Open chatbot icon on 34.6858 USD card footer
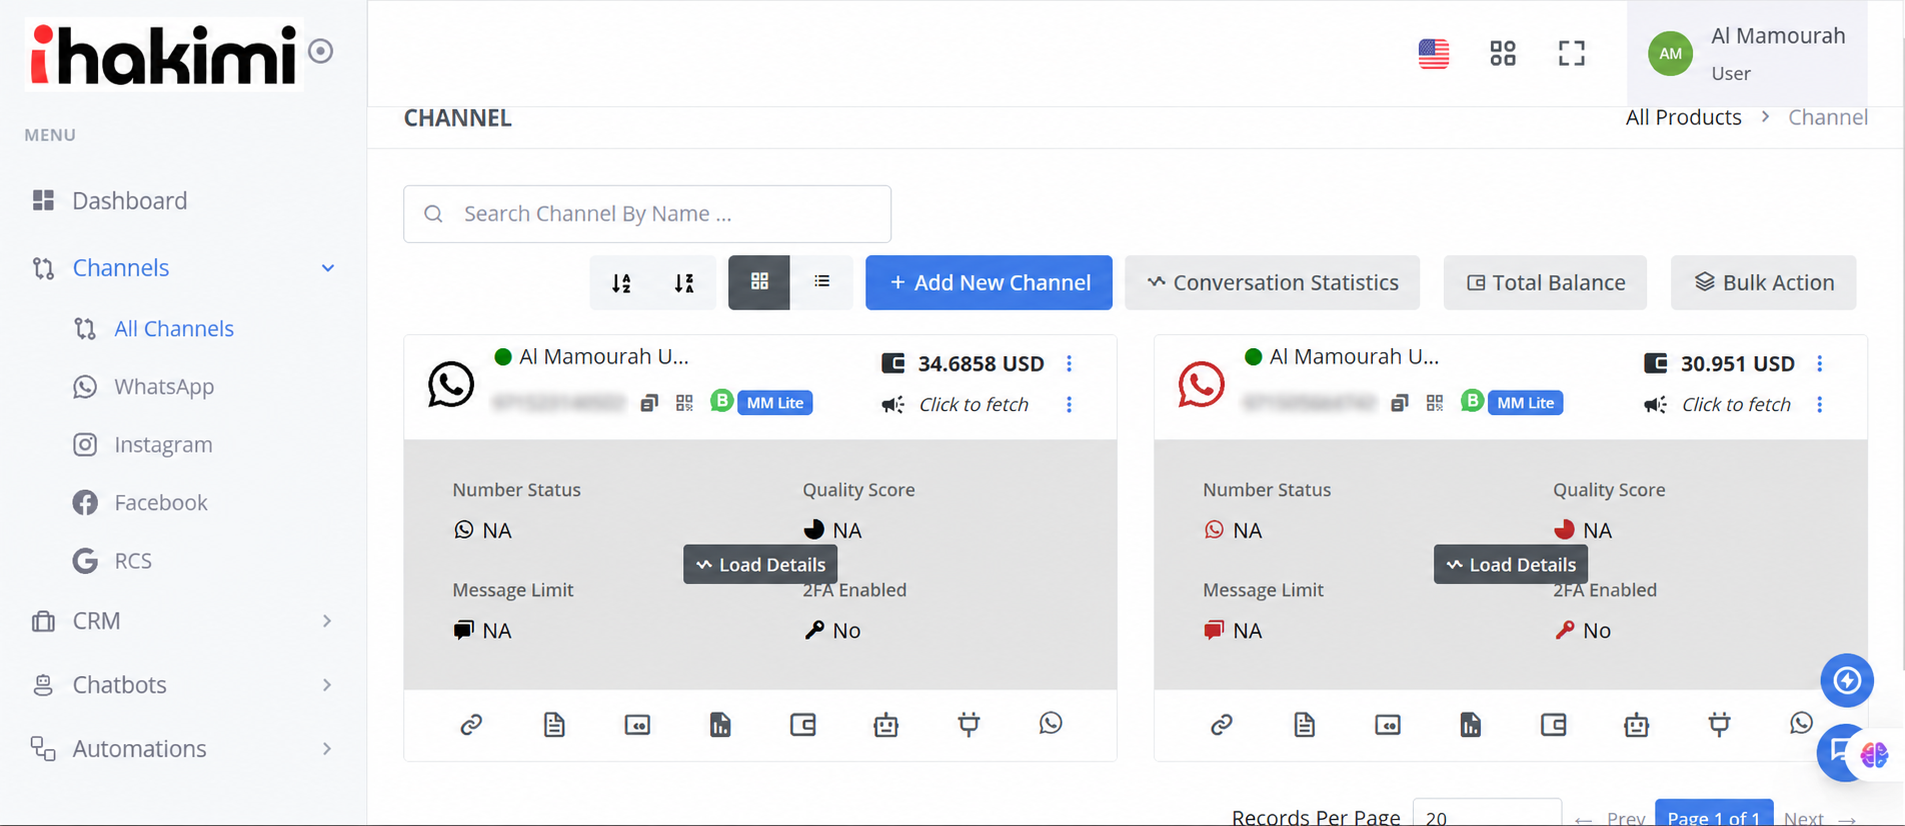Image resolution: width=1905 pixels, height=826 pixels. tap(886, 724)
